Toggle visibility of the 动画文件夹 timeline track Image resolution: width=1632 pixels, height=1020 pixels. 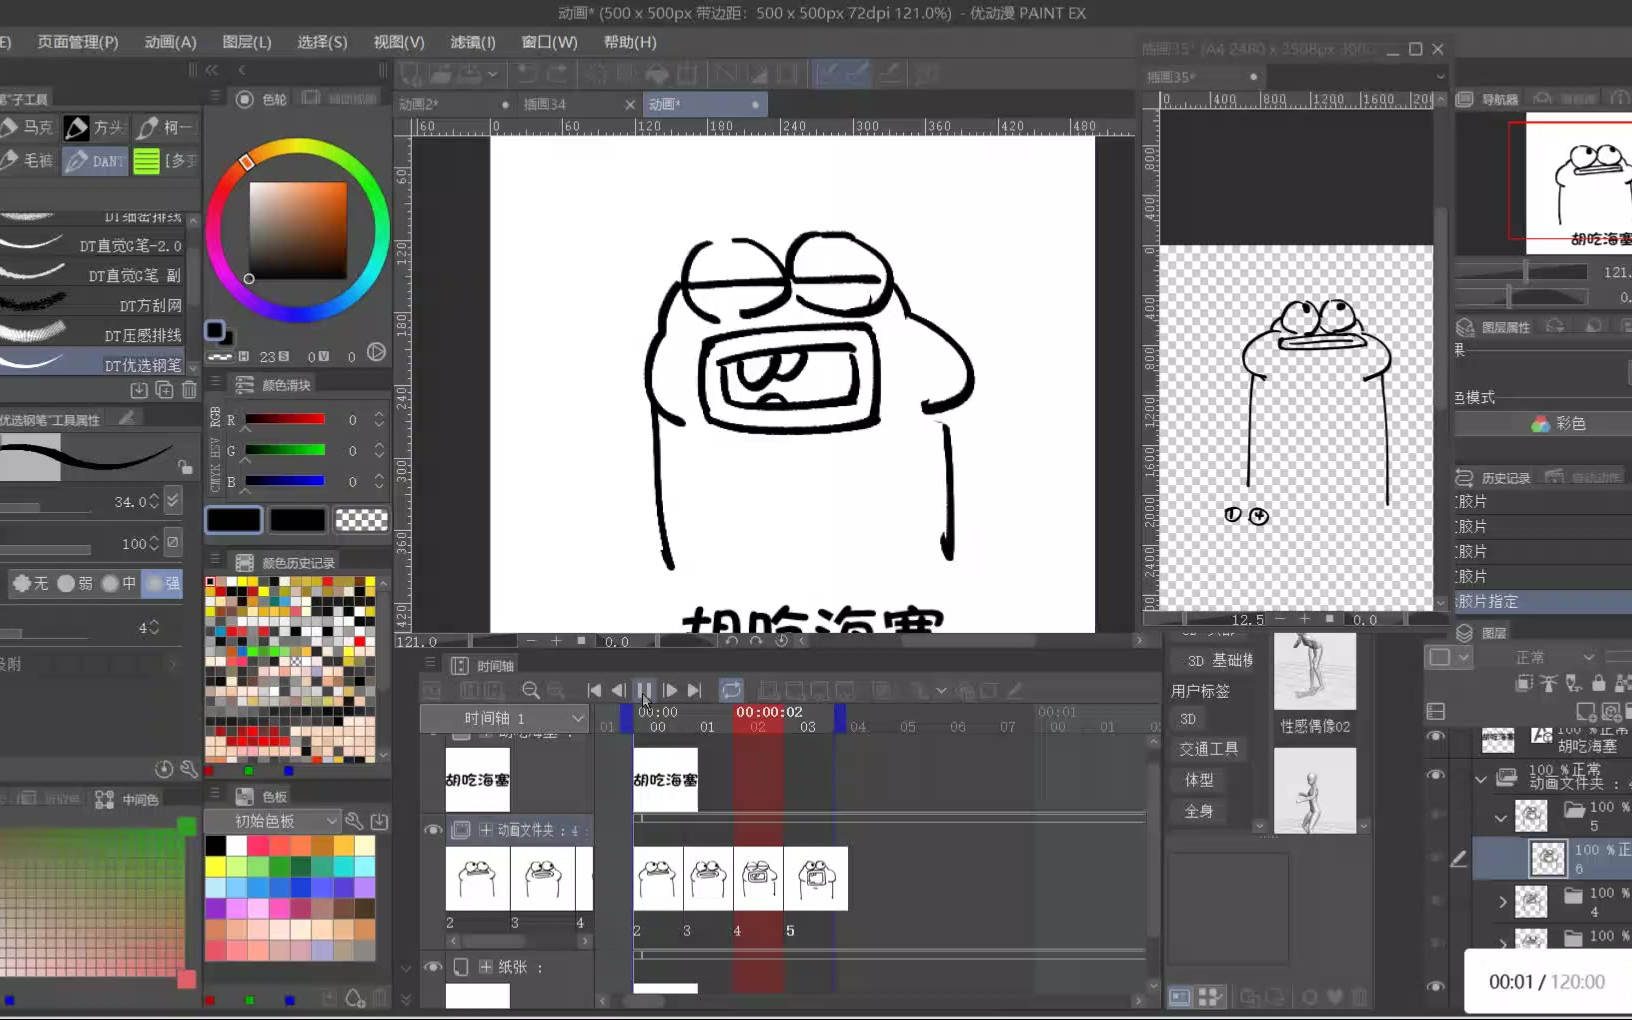coord(433,830)
